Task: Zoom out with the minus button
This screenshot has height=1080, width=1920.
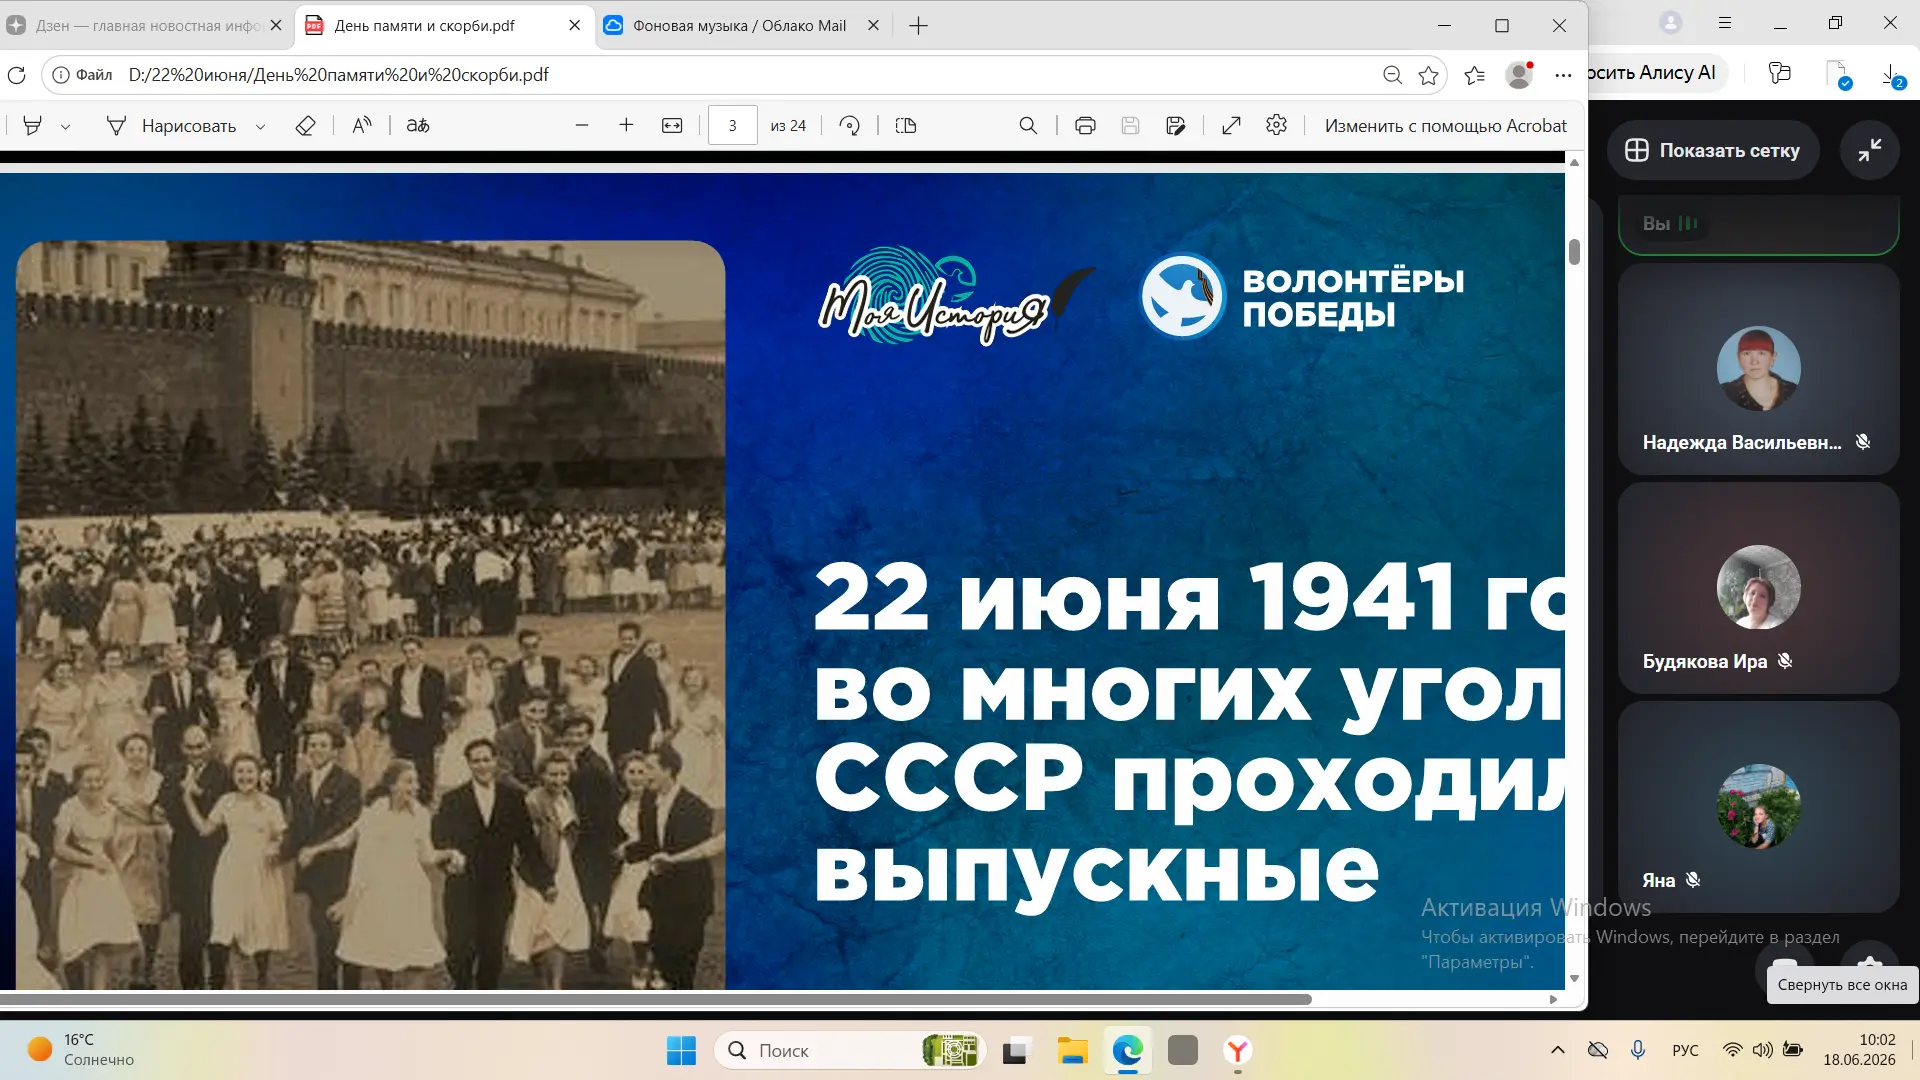Action: [582, 126]
